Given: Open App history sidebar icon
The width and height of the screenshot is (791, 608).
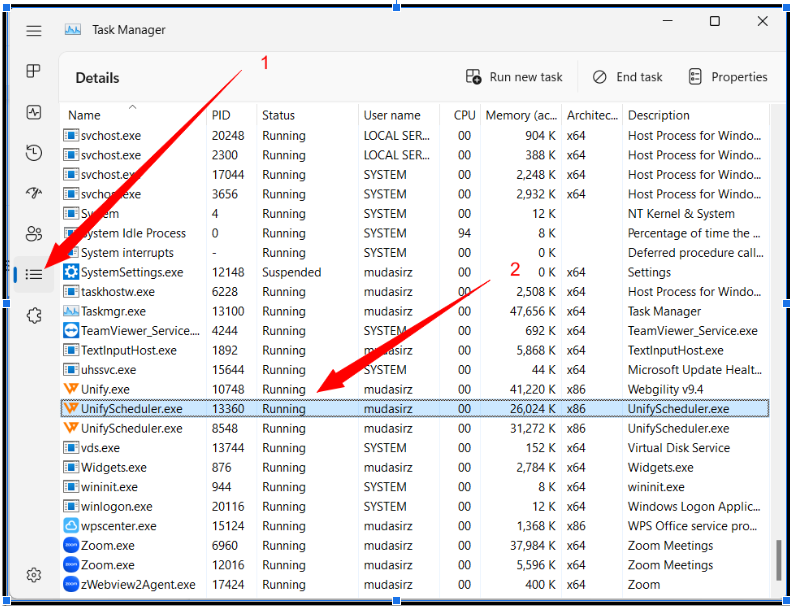Looking at the screenshot, I should coord(34,153).
